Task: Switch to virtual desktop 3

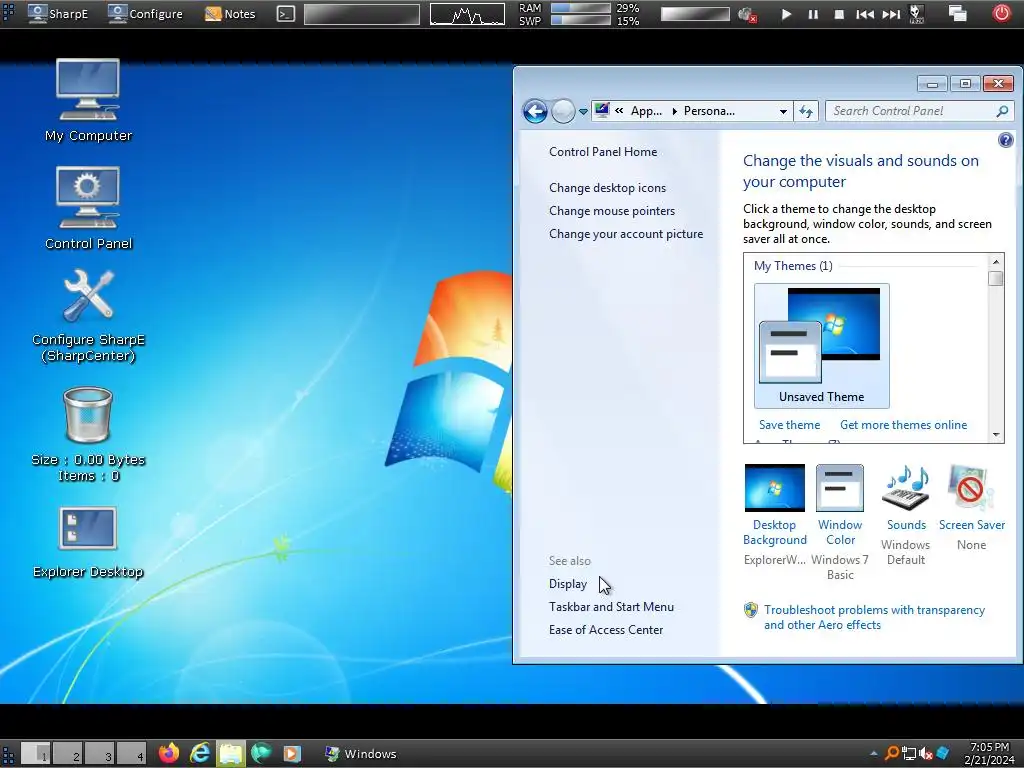Action: point(100,754)
